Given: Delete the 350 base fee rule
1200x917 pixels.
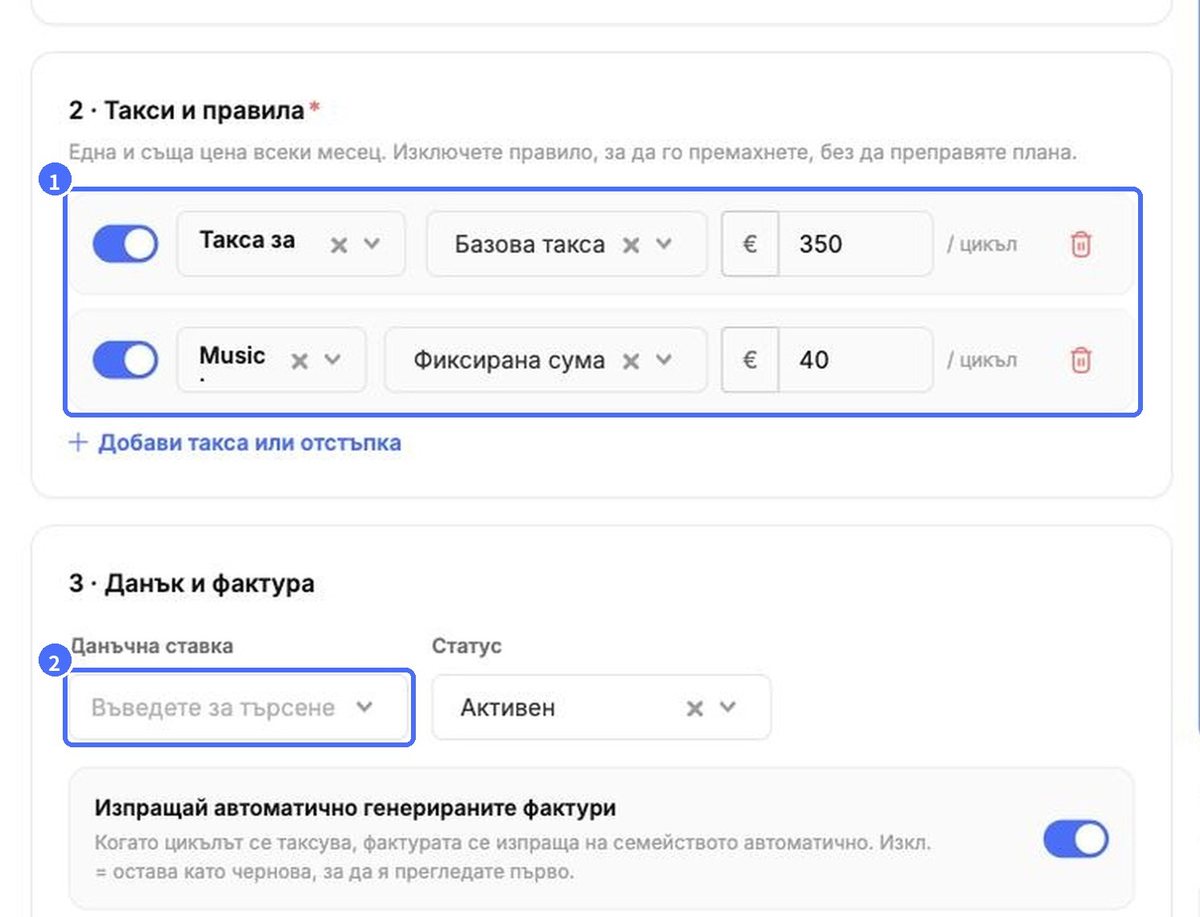Looking at the screenshot, I should [1080, 244].
